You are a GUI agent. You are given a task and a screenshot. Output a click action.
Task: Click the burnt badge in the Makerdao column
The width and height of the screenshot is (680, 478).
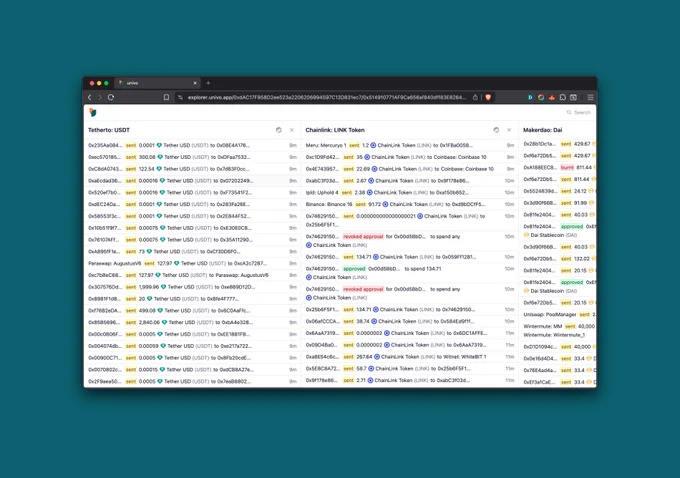click(567, 167)
